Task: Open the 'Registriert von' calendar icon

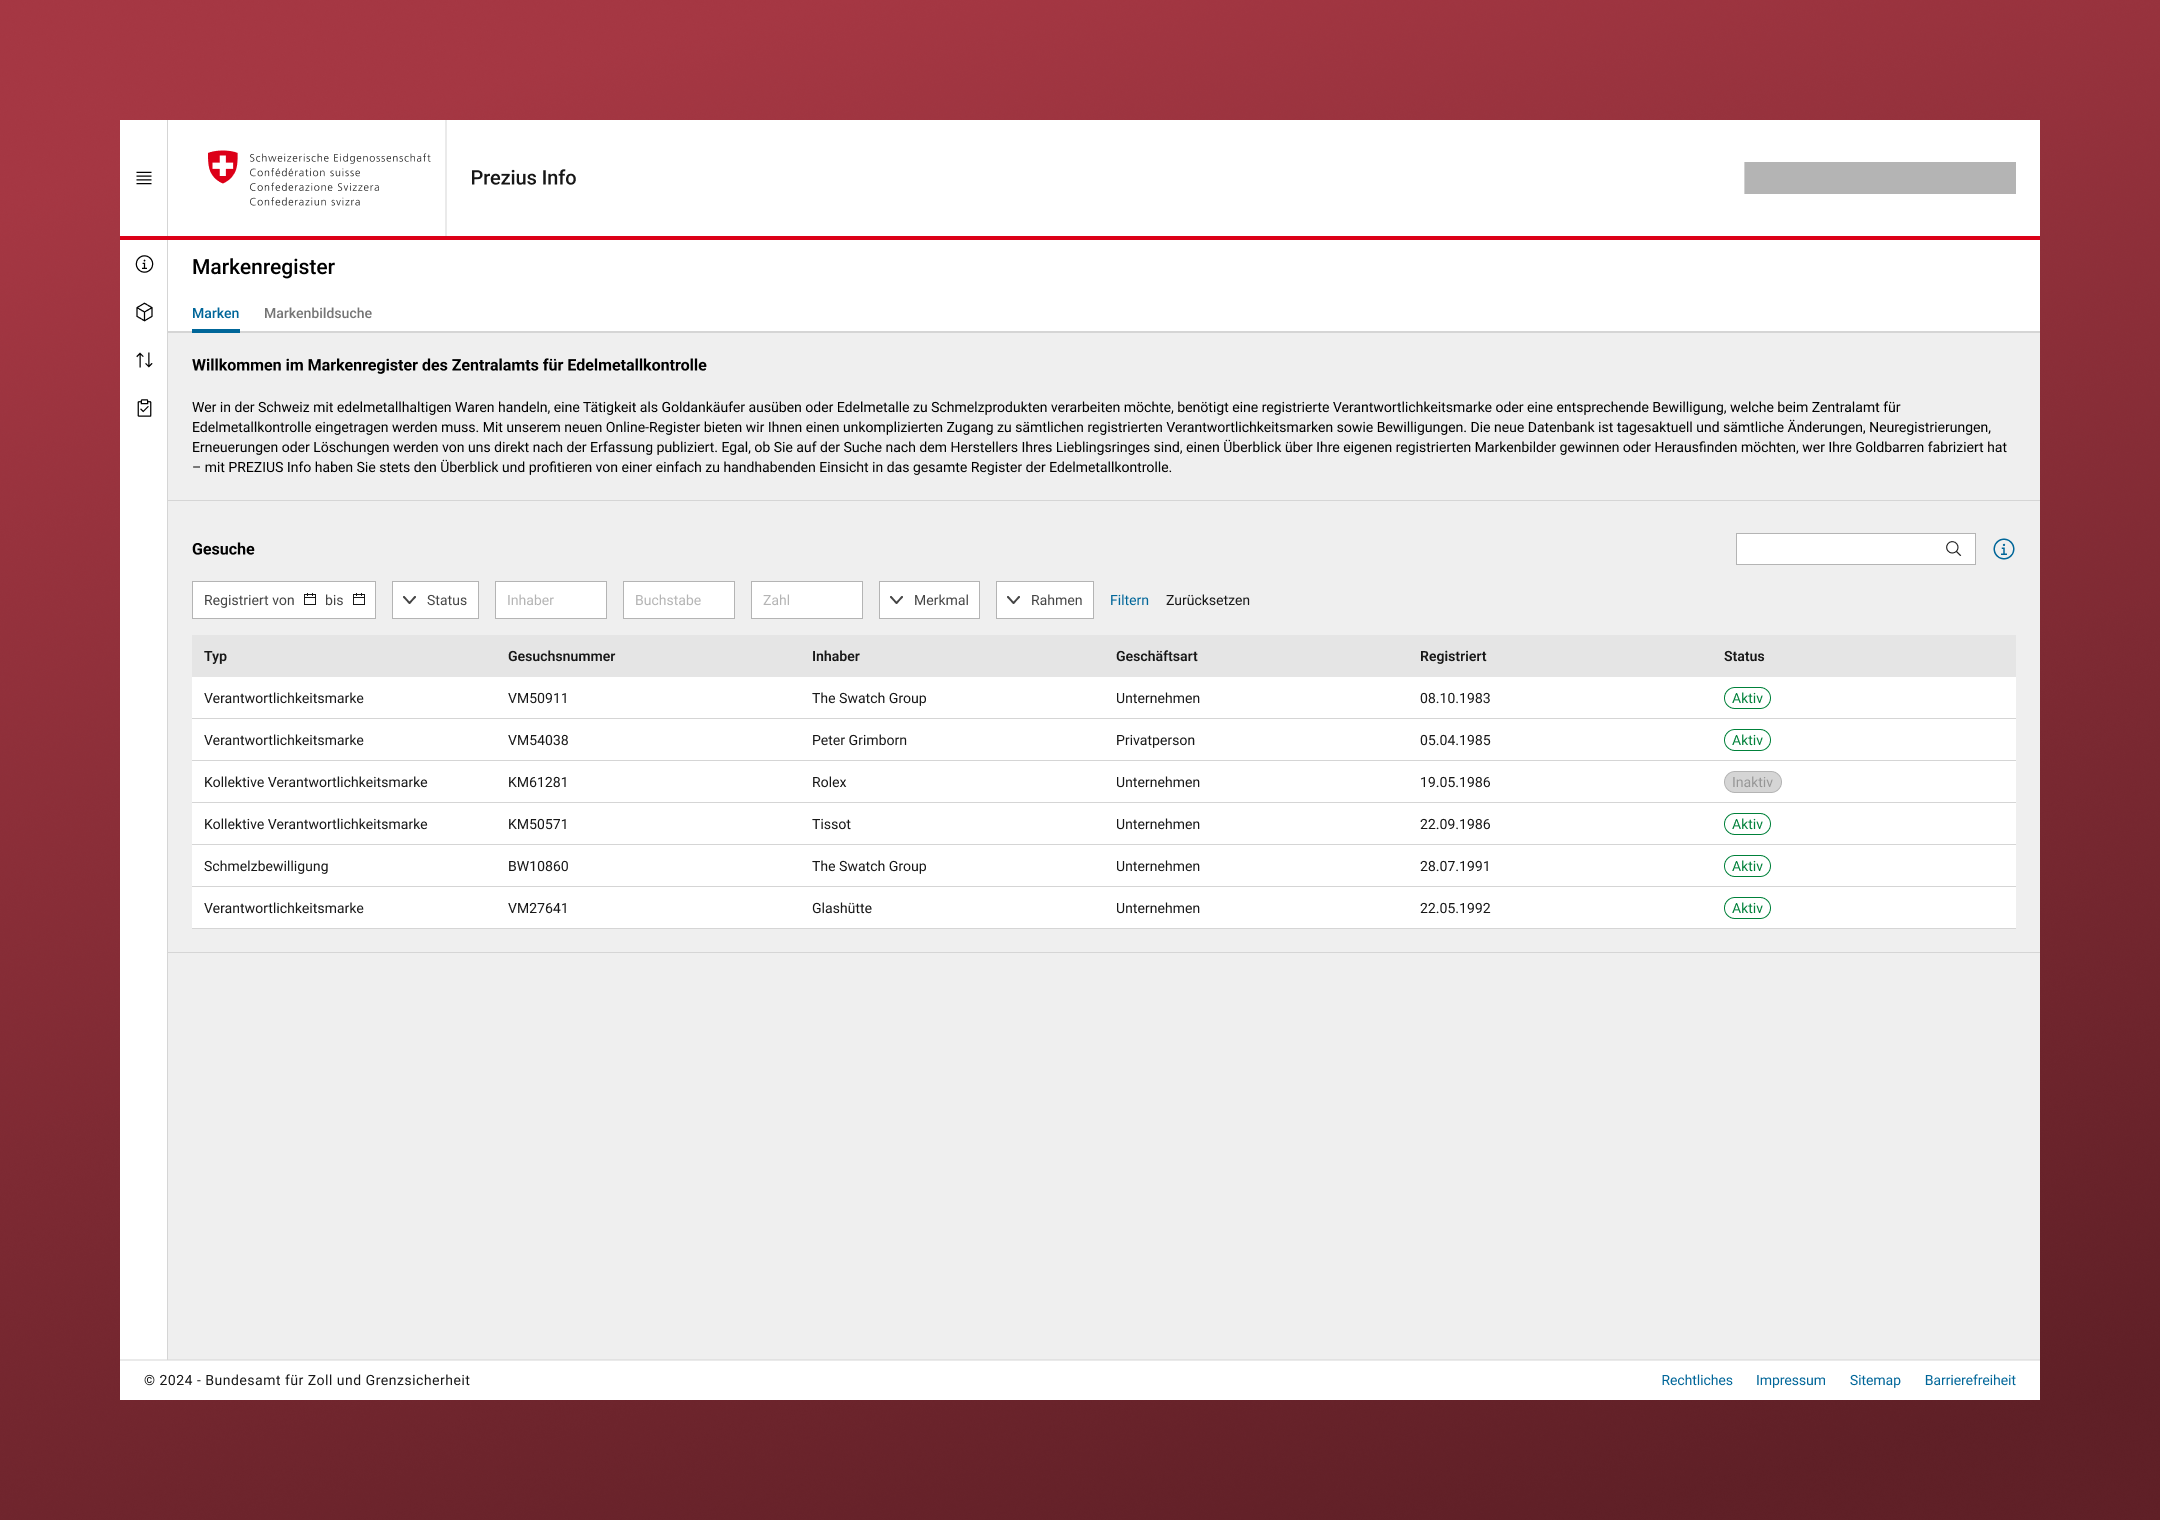Action: click(x=310, y=600)
